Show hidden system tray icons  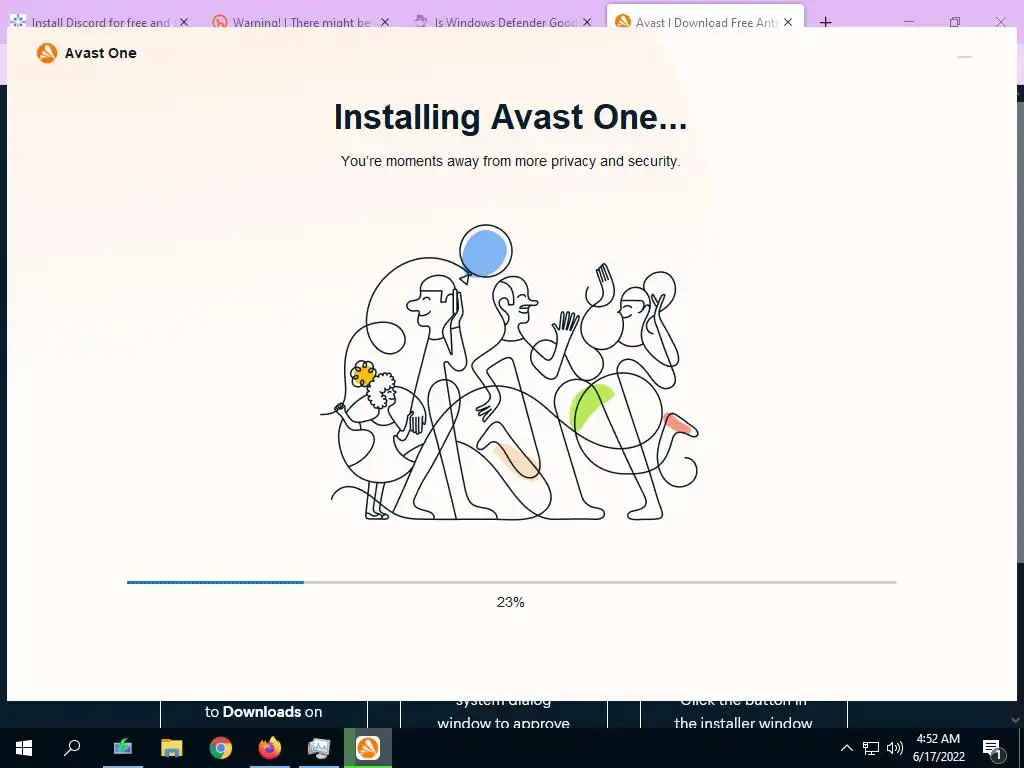(x=846, y=748)
